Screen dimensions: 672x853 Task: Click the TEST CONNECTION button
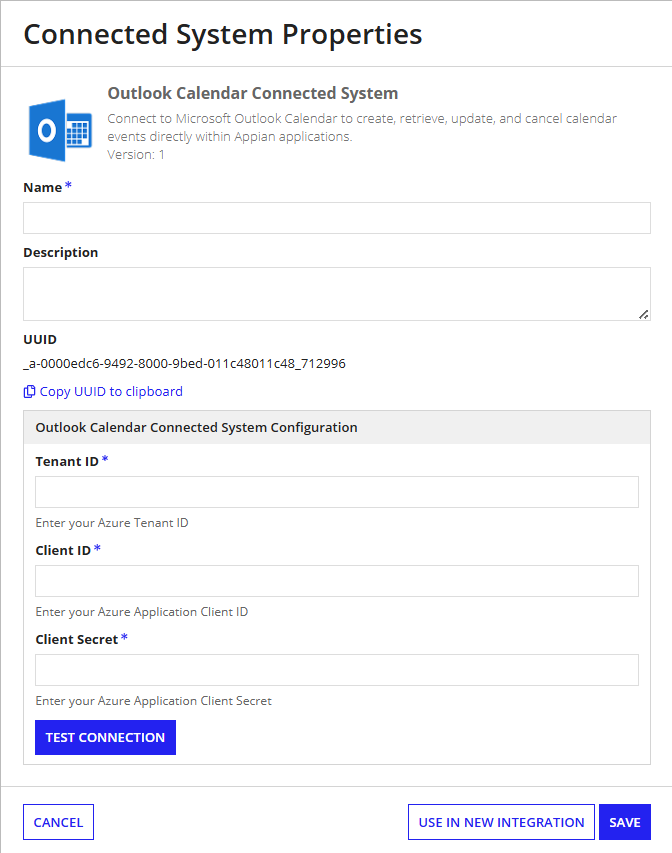click(x=106, y=738)
